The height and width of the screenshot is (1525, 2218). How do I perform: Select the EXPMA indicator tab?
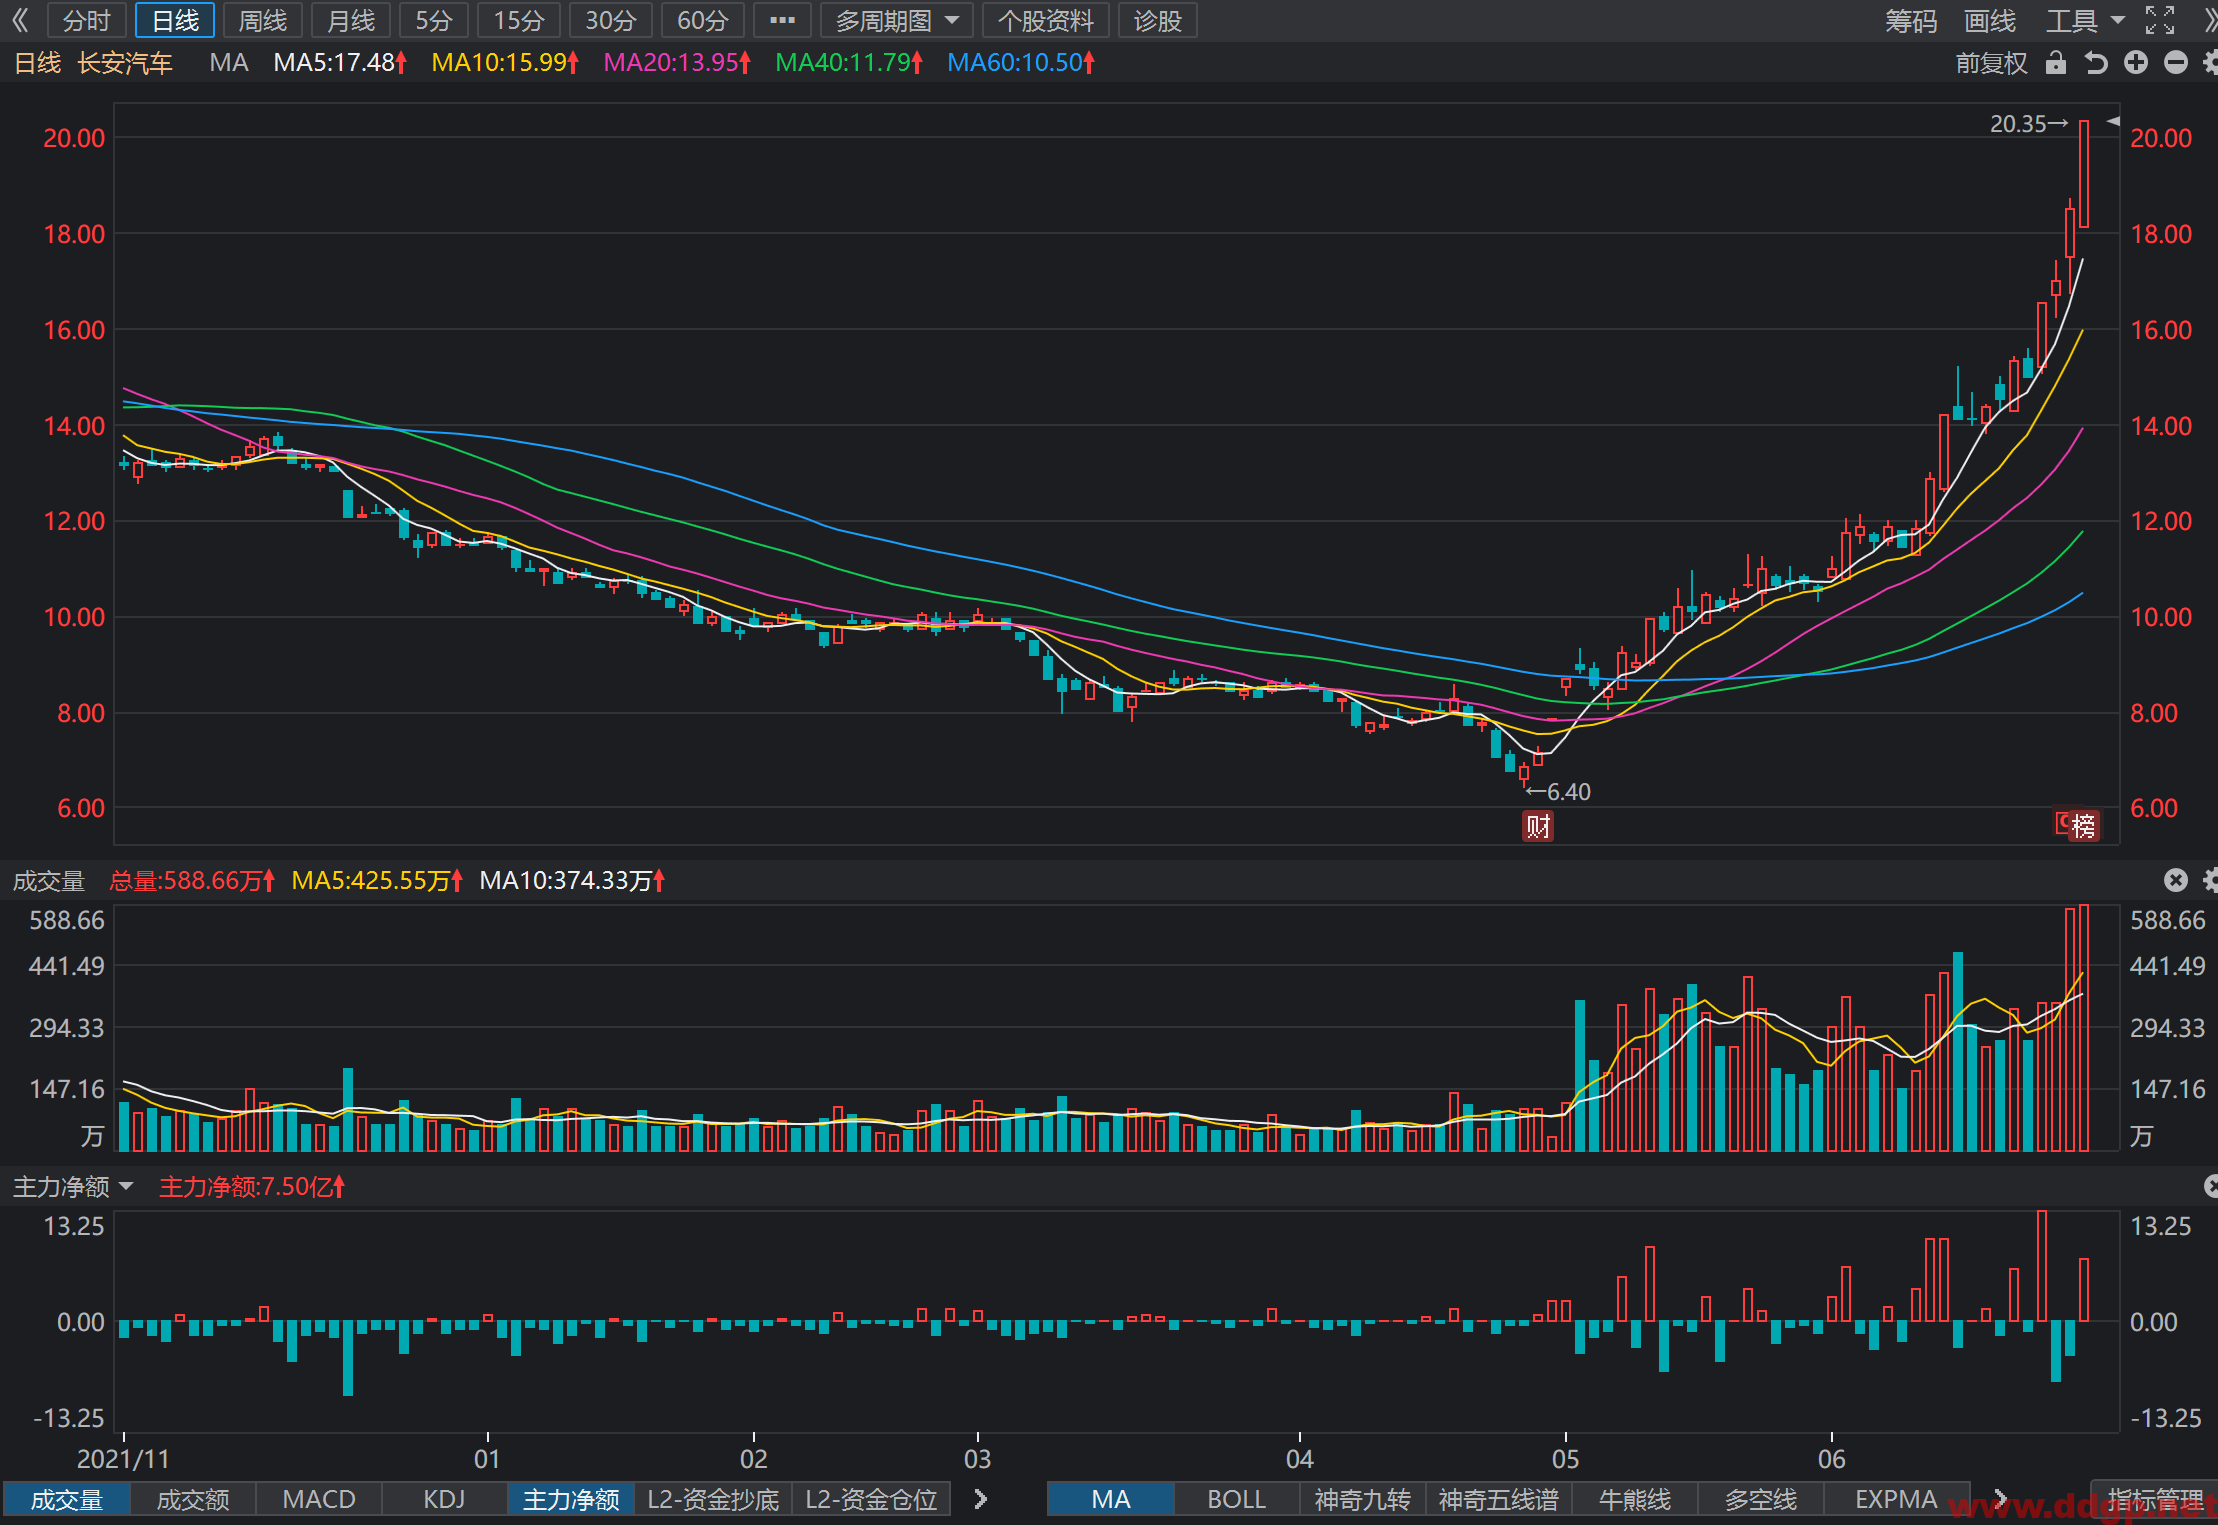point(1896,1499)
